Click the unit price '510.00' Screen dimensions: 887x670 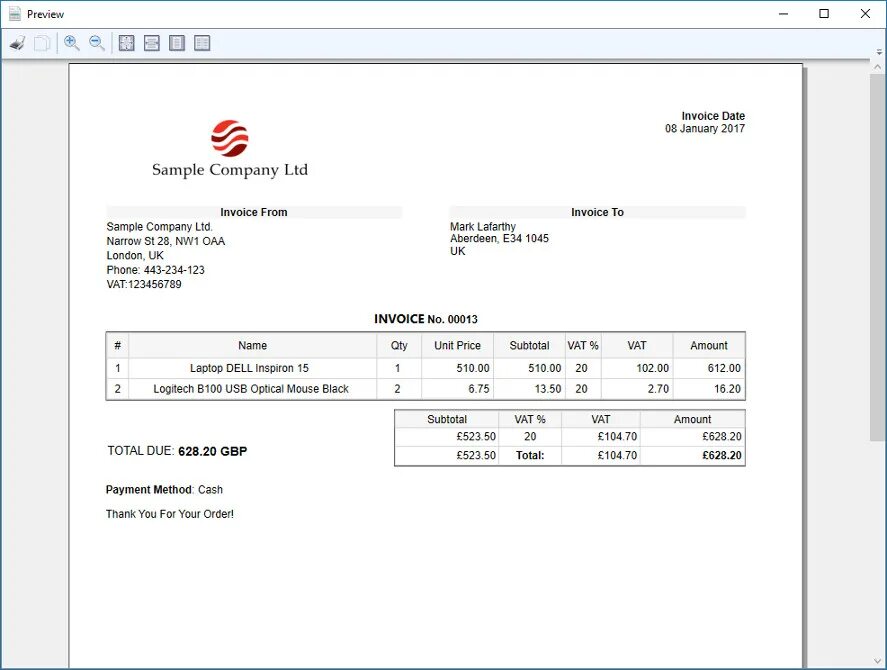[x=473, y=368]
